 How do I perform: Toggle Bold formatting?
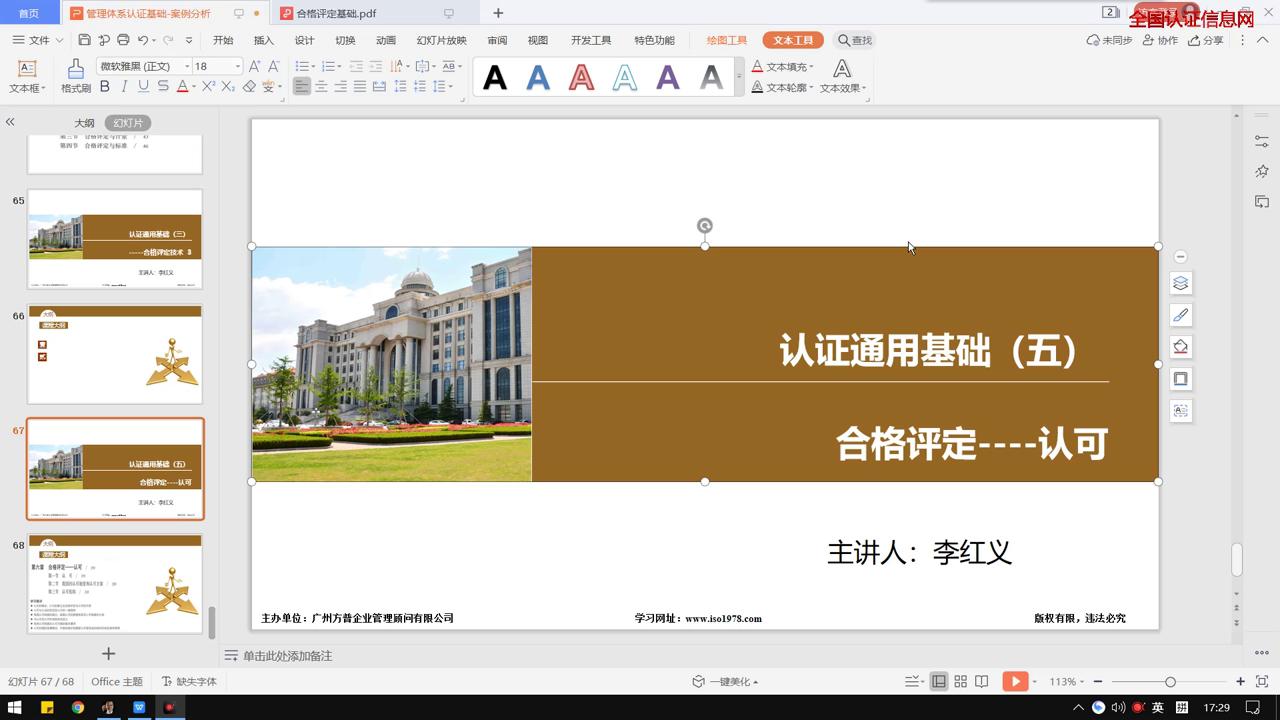tap(105, 87)
